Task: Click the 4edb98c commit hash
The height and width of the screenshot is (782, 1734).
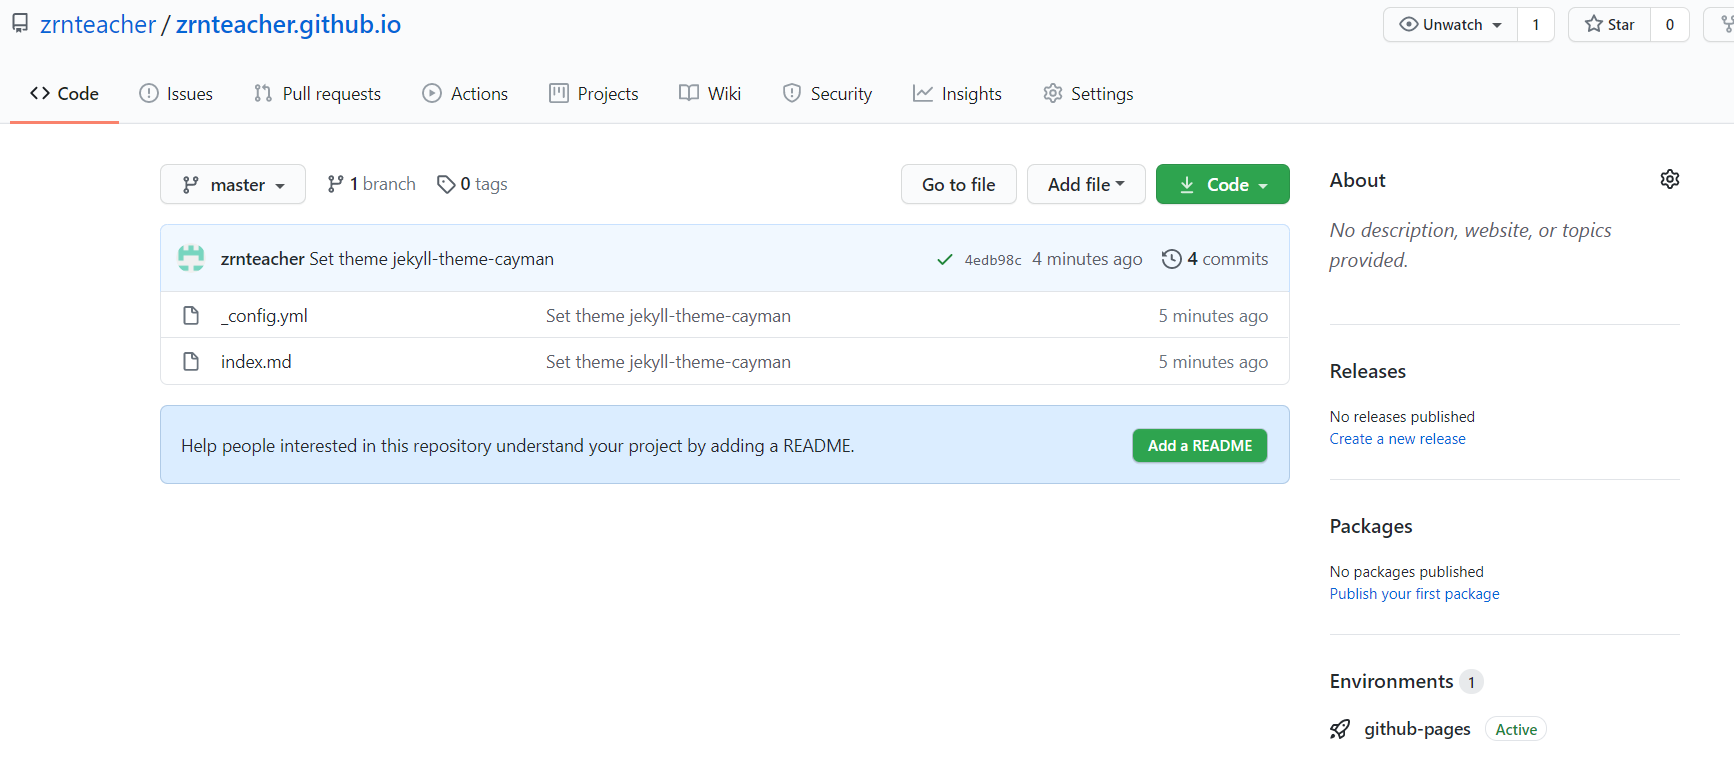Action: [992, 260]
